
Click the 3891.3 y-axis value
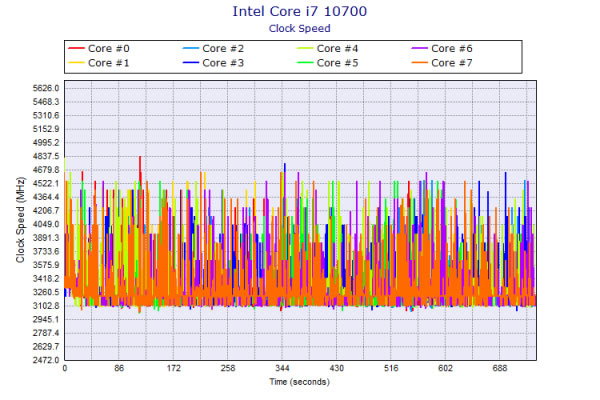click(46, 238)
